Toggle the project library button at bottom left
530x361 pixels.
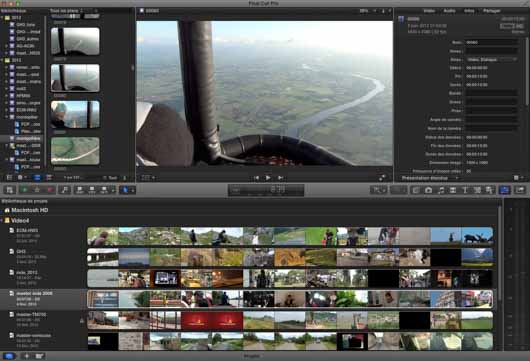pos(9,356)
